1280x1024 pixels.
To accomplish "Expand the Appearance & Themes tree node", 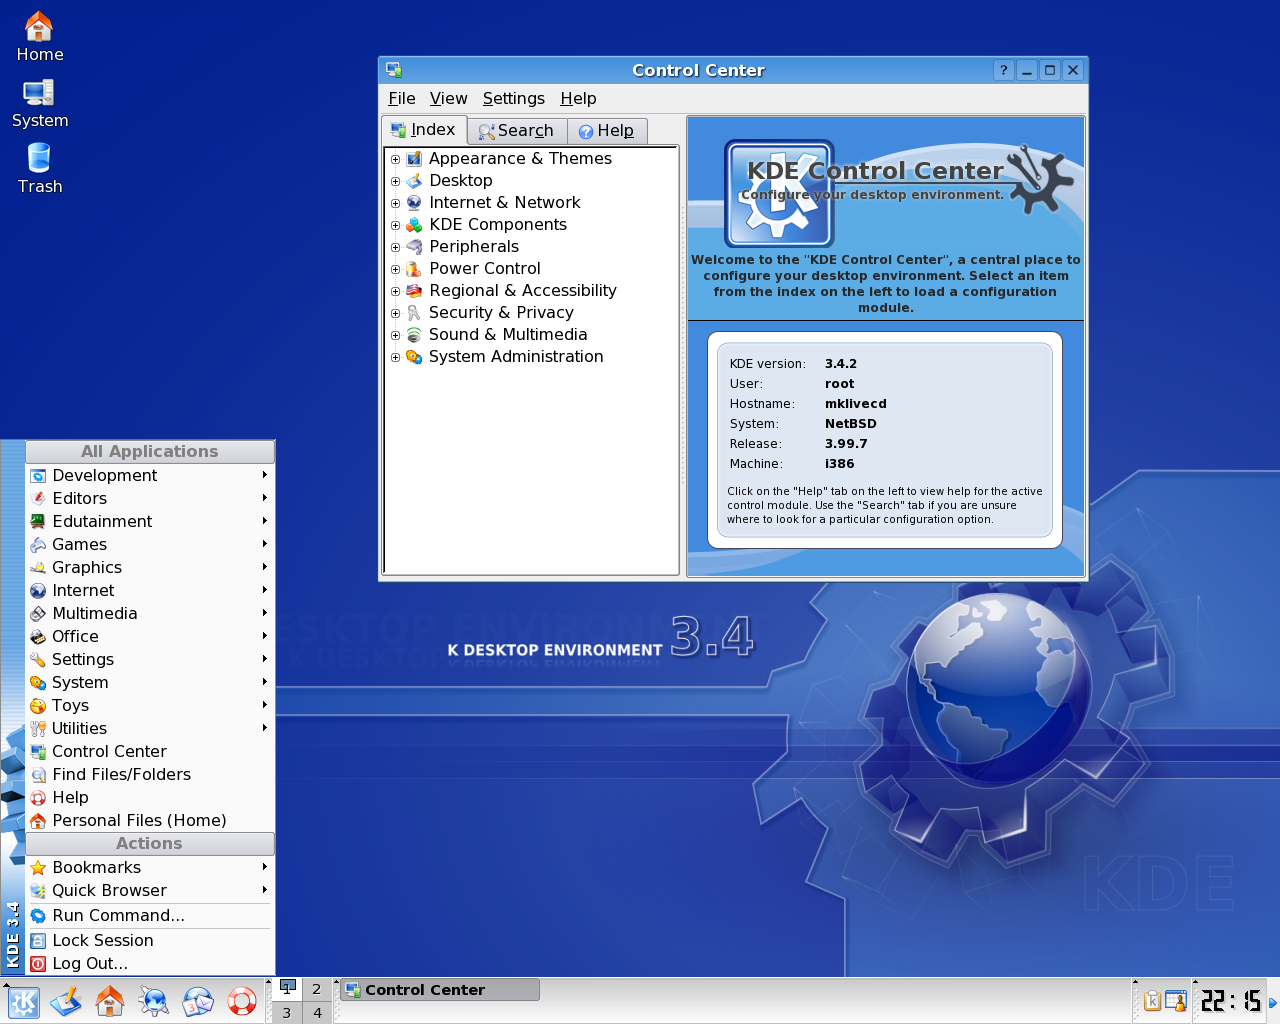I will click(x=395, y=159).
